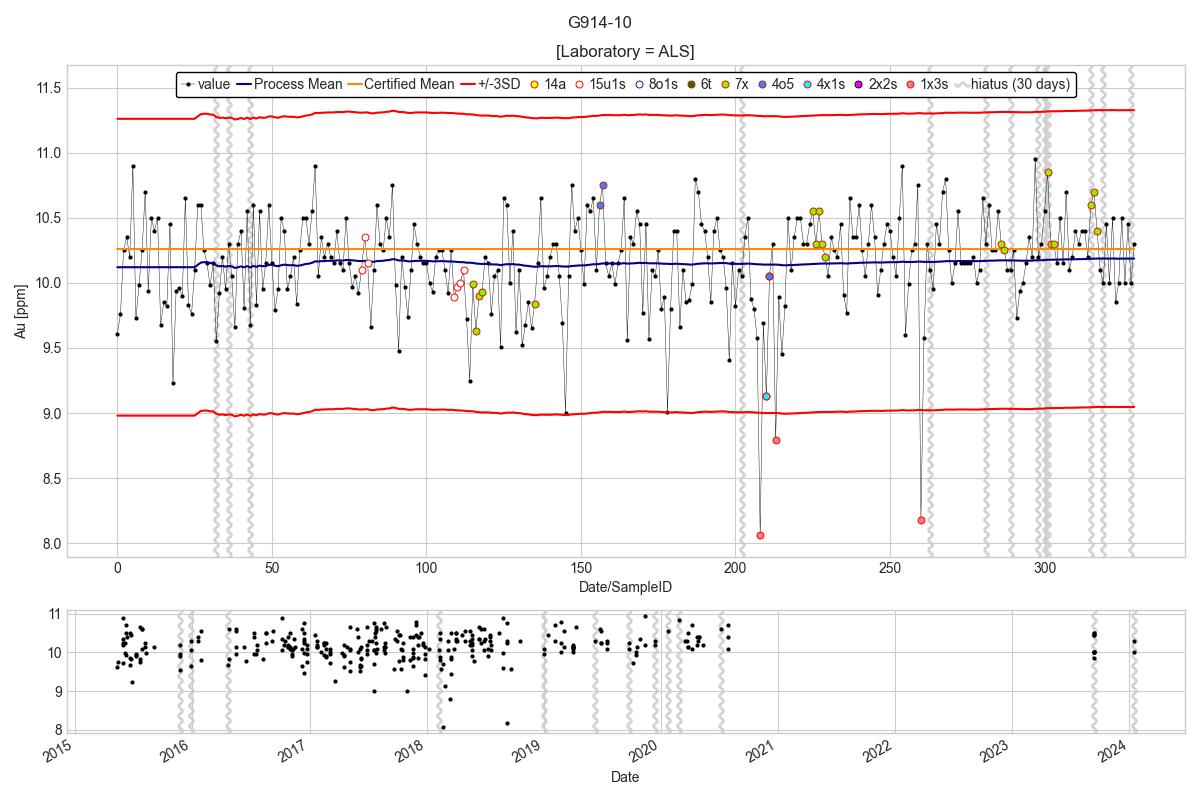Viewport: 1200px width, 800px height.
Task: Click the 14a yellow marker in legend
Action: coord(534,85)
